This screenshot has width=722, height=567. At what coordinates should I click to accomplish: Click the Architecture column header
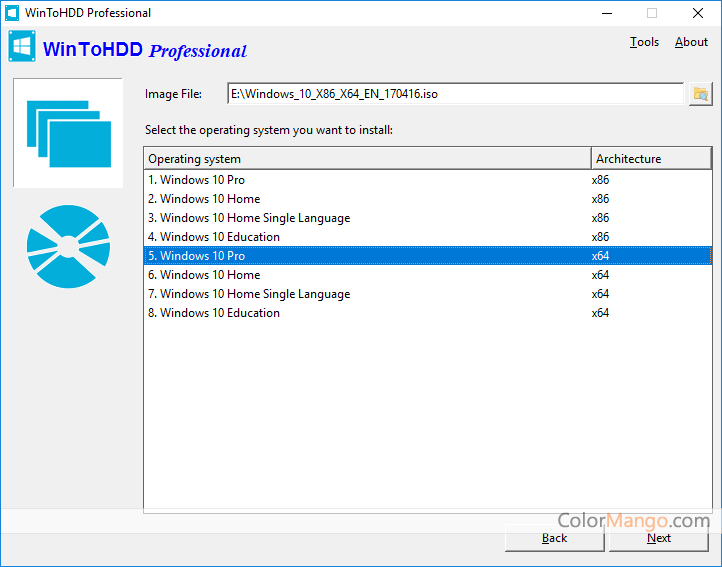point(651,159)
